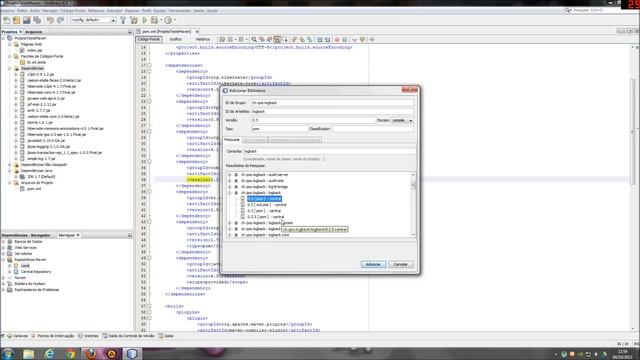Click the Classificador input field
Screen dimensions: 640x360
373,129
